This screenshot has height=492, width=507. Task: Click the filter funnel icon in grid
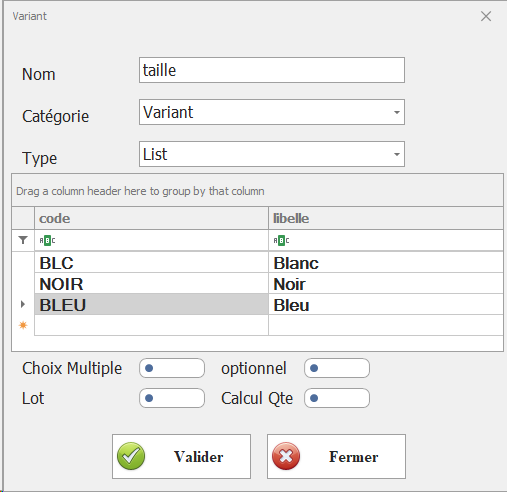23,240
